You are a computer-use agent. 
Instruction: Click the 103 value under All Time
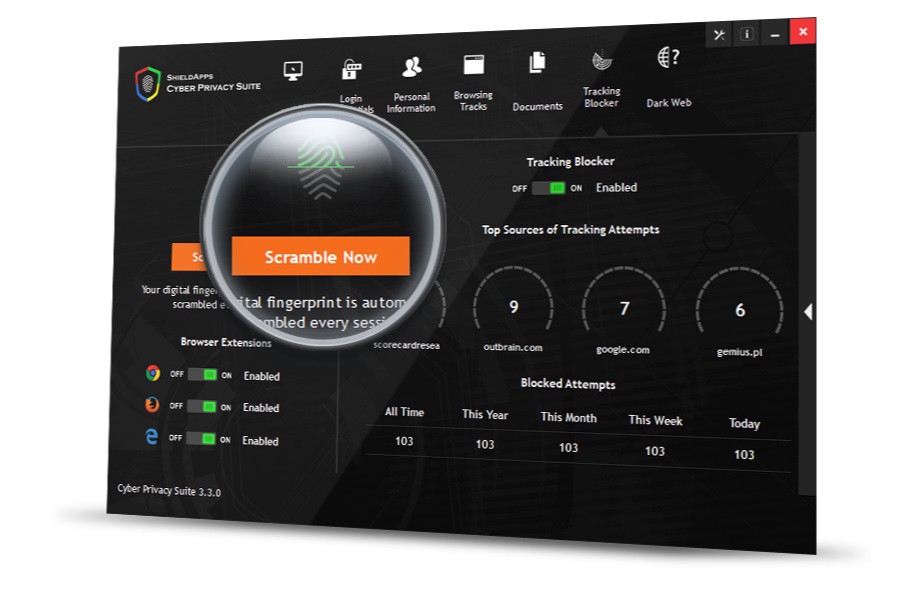[x=404, y=441]
